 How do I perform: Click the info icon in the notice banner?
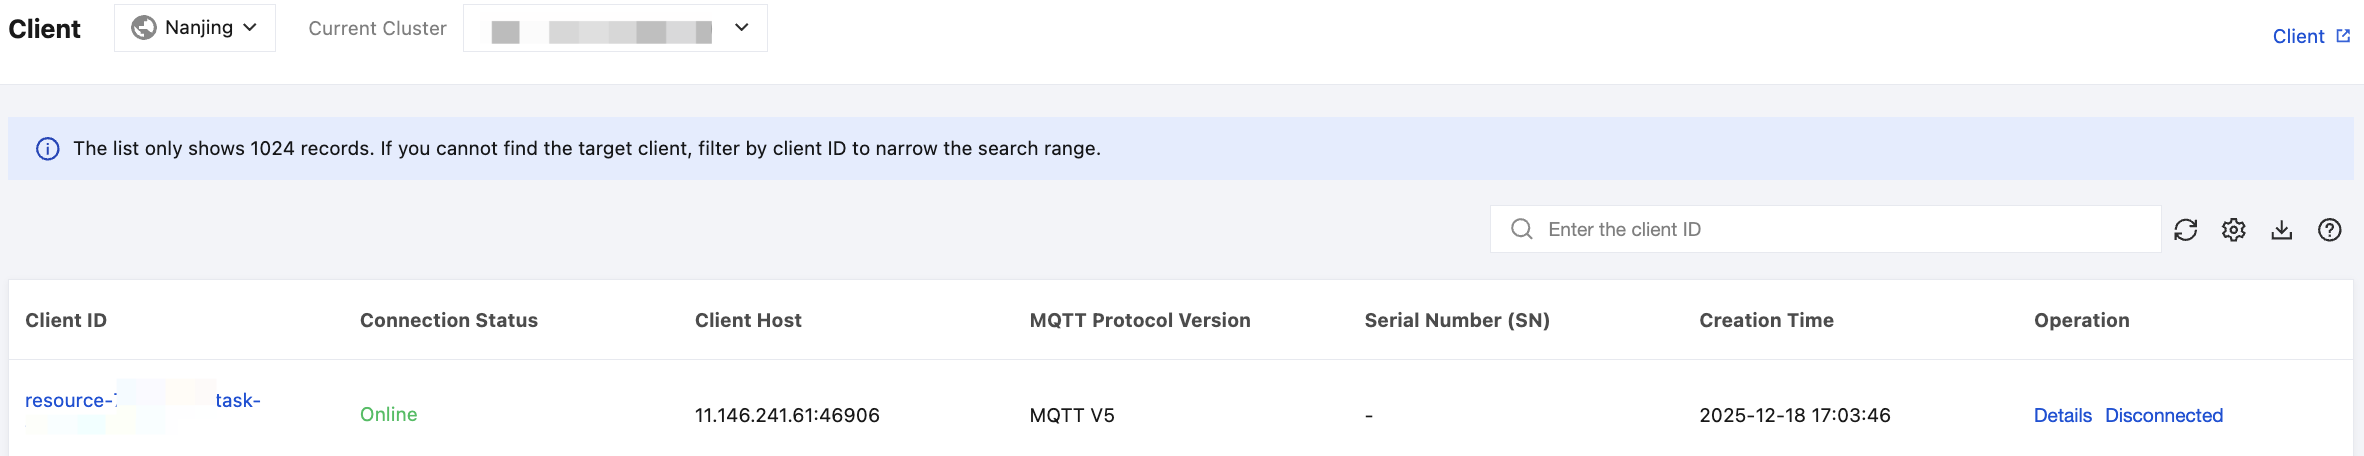tap(47, 149)
